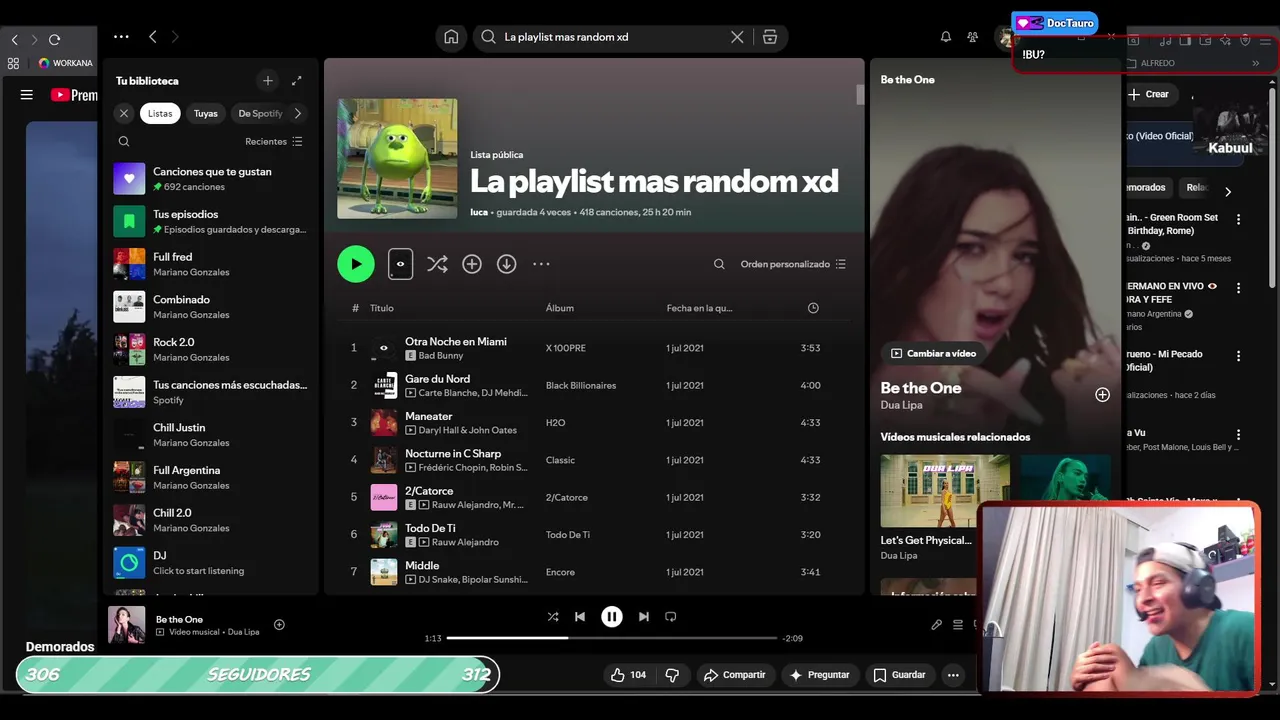Click YouTube Compartir button

(x=735, y=675)
